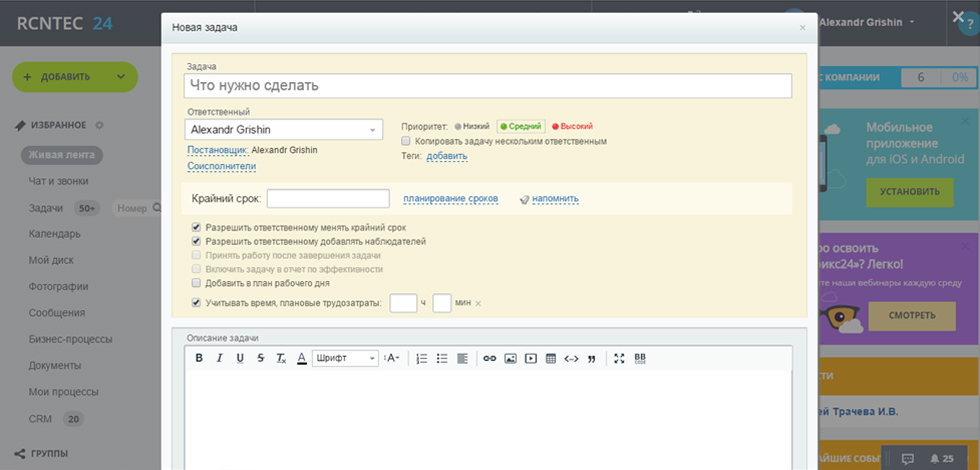Open the text color picker in the editor
This screenshot has width=980, height=470.
pyautogui.click(x=301, y=358)
